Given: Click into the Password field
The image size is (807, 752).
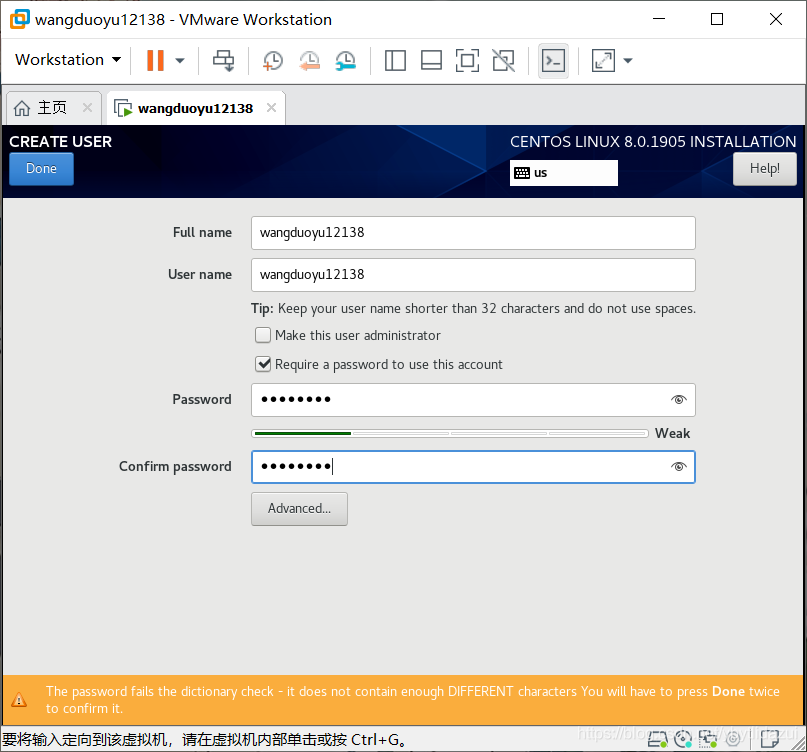Looking at the screenshot, I should (x=473, y=400).
